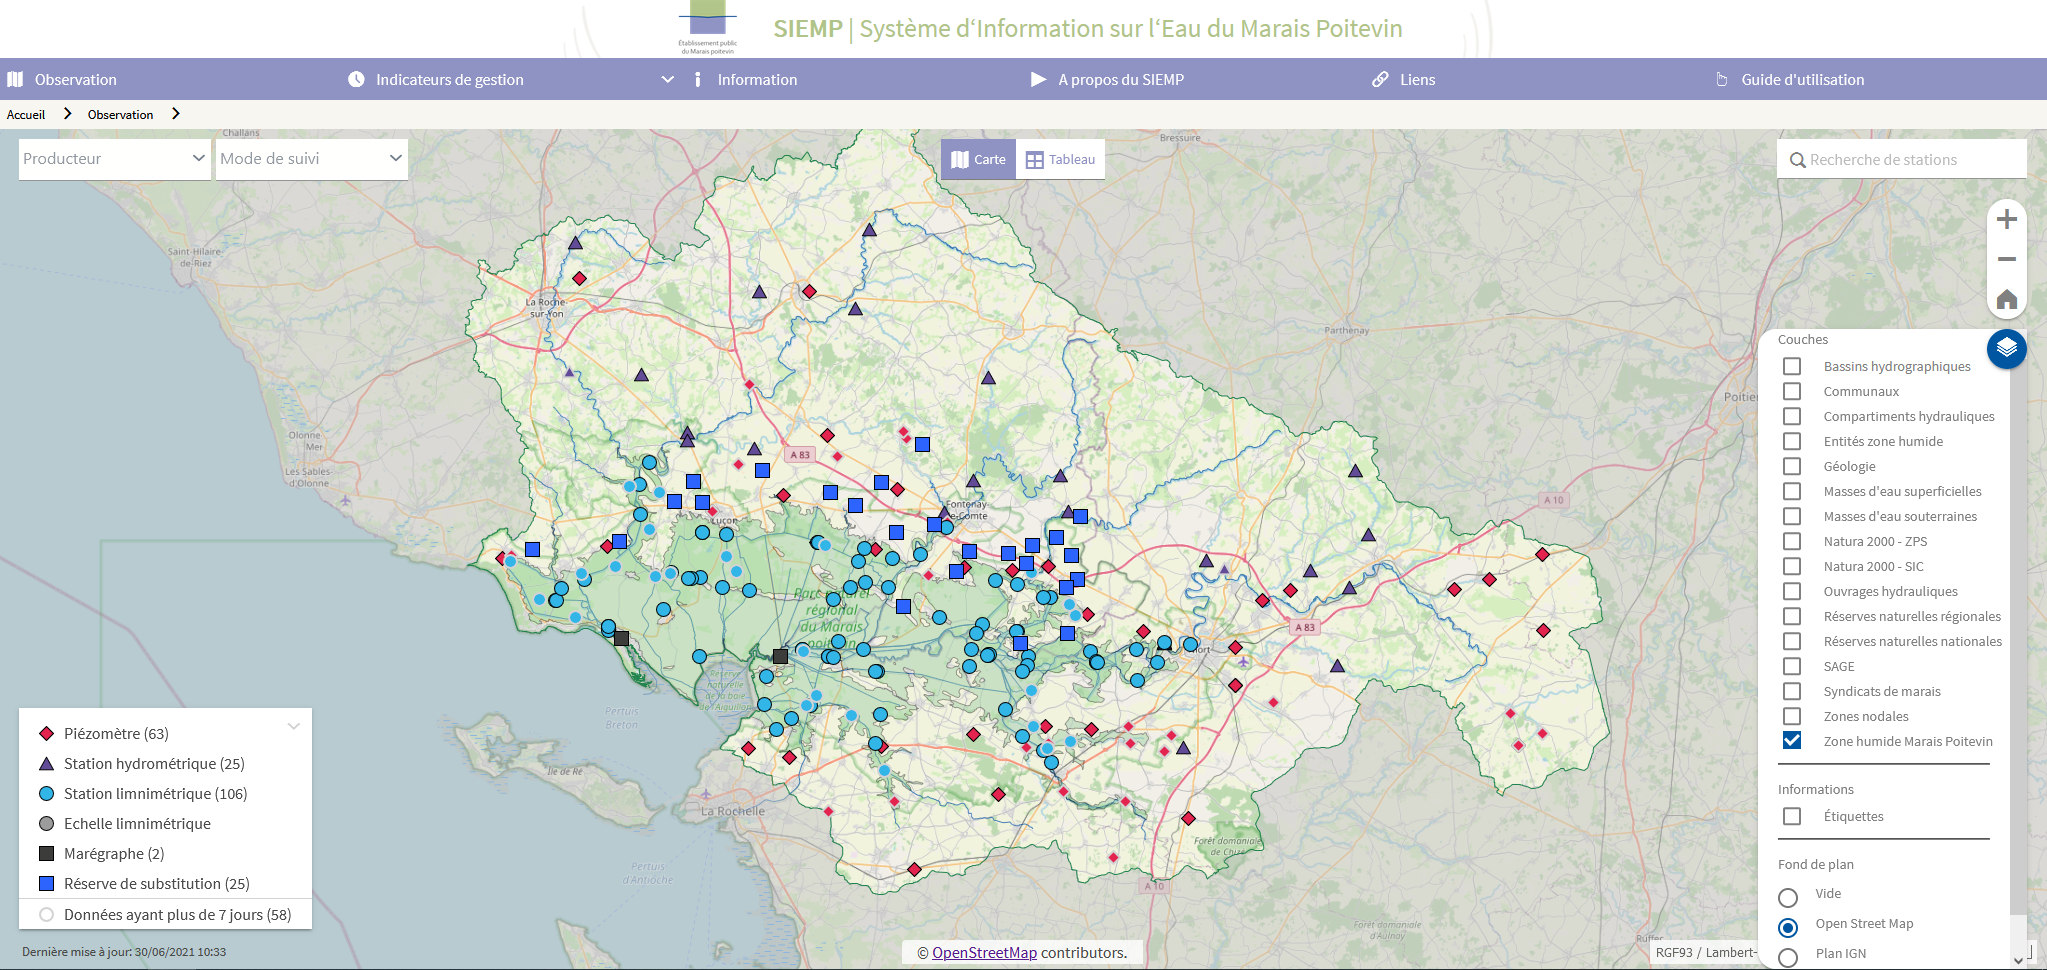This screenshot has height=970, width=2047.
Task: Open the Producteur dropdown
Action: (x=115, y=159)
